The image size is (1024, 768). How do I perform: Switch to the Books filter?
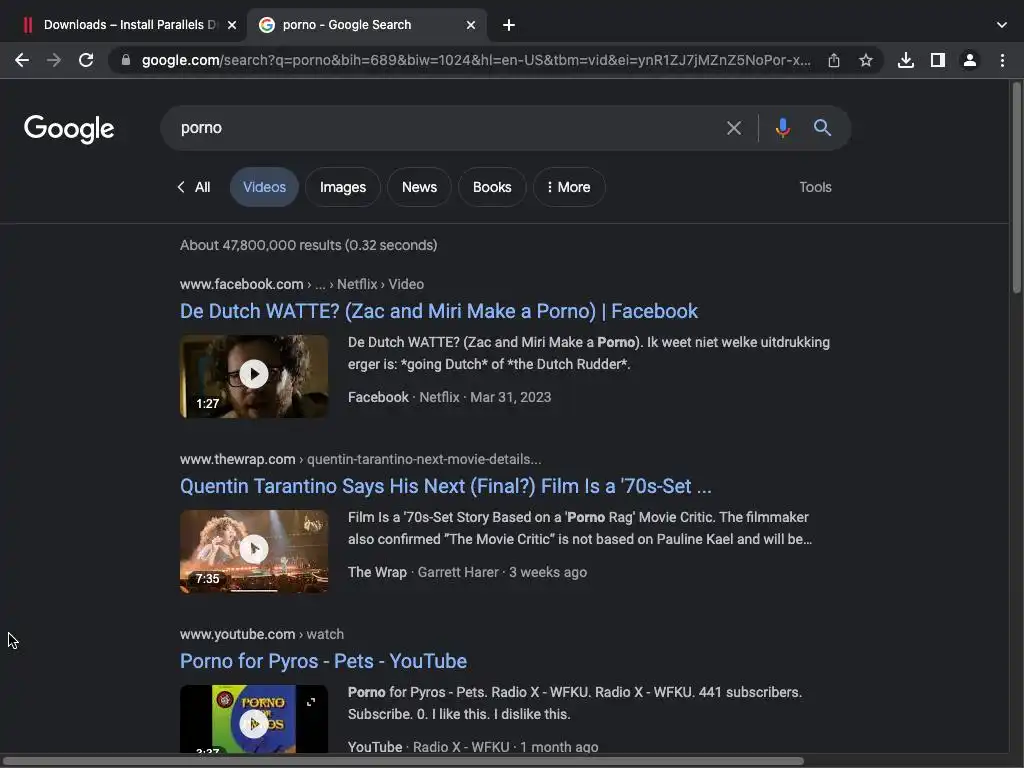[x=492, y=187]
